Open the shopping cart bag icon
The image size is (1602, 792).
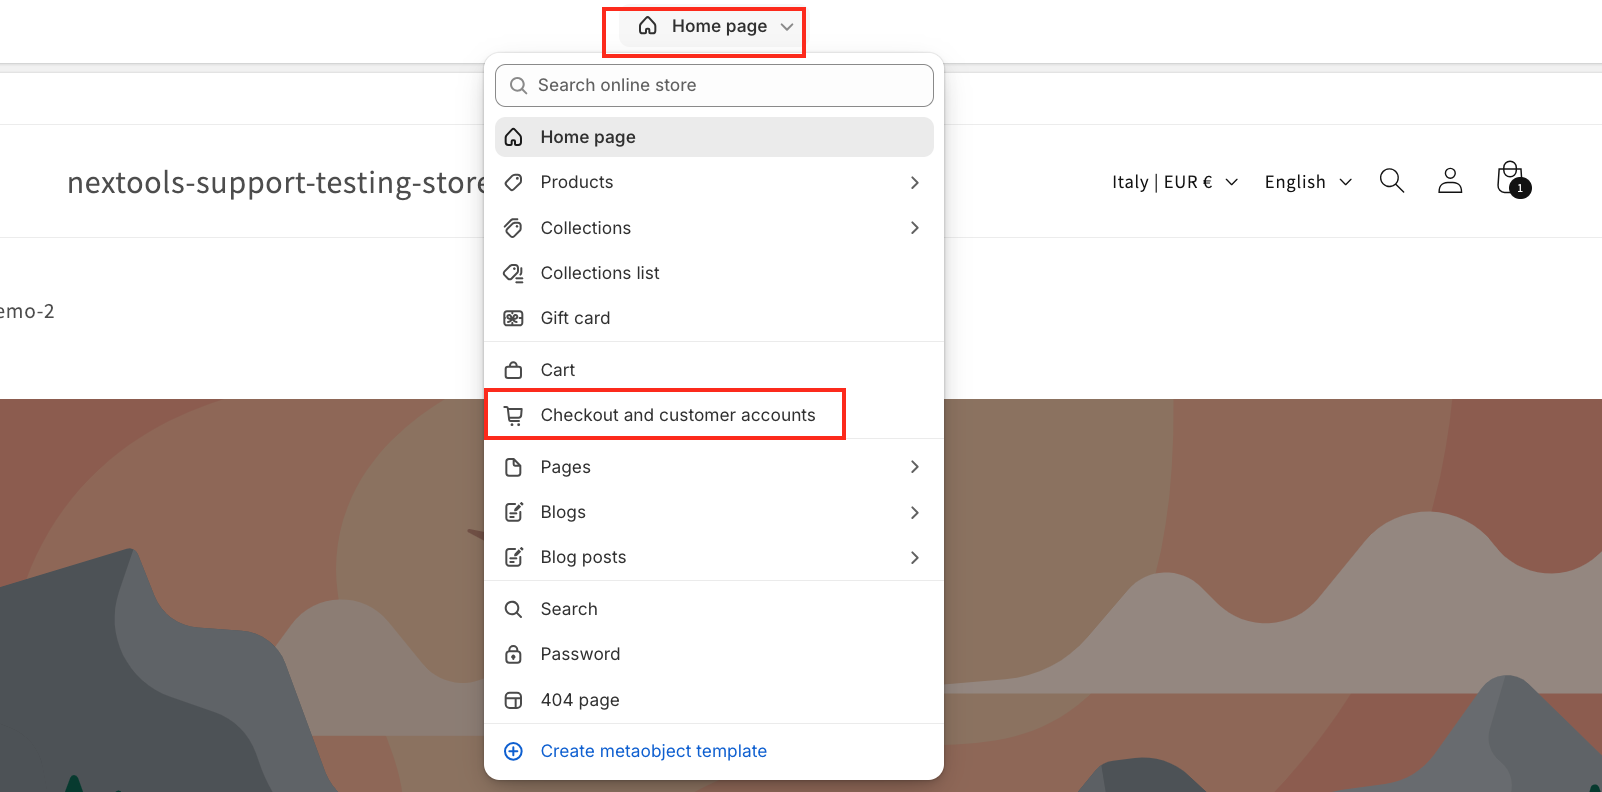1511,180
